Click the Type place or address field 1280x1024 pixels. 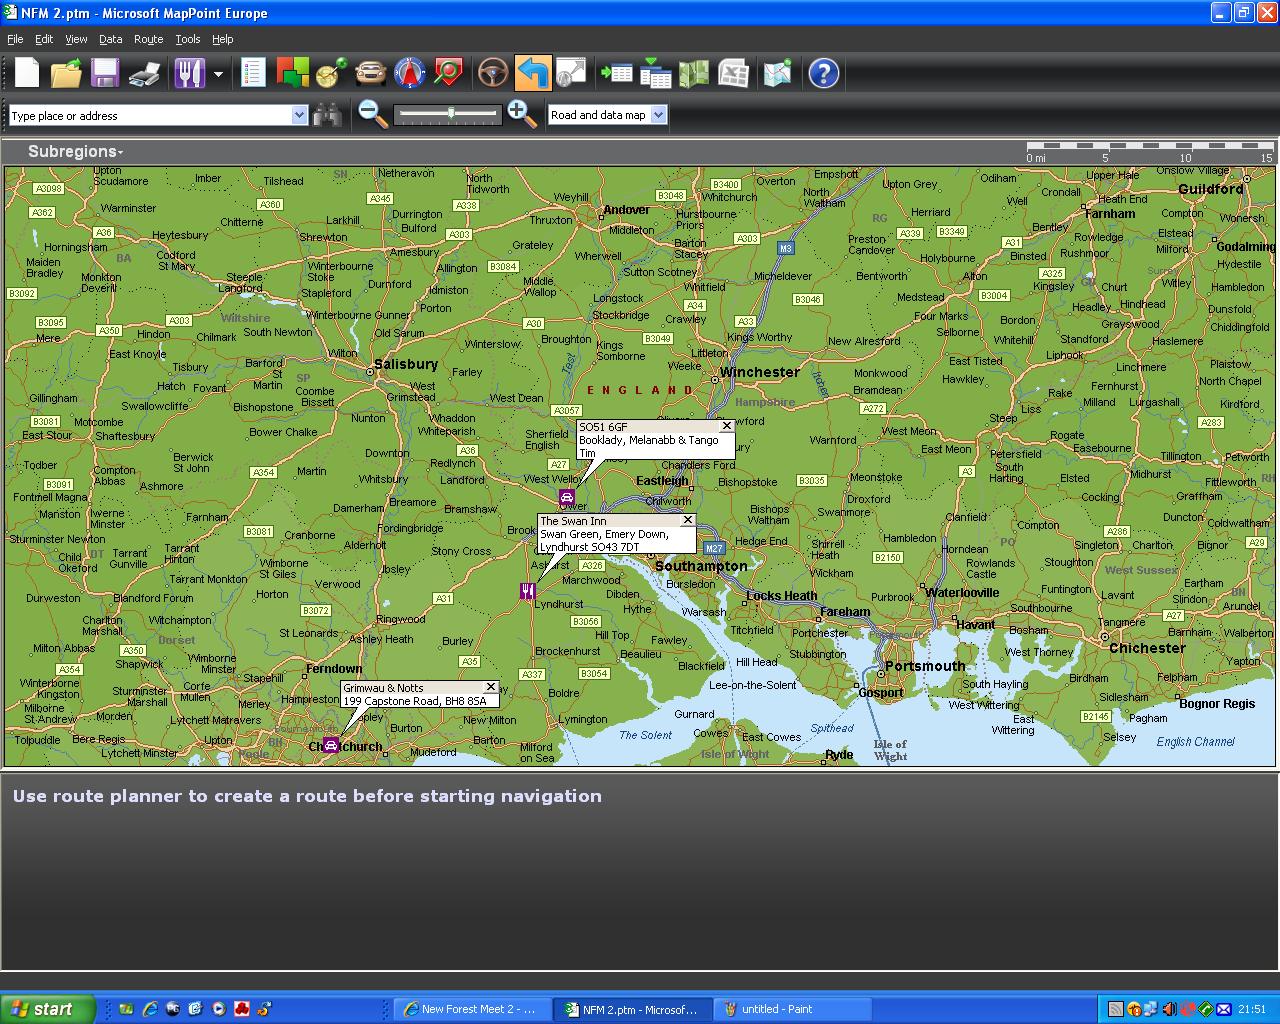point(150,115)
